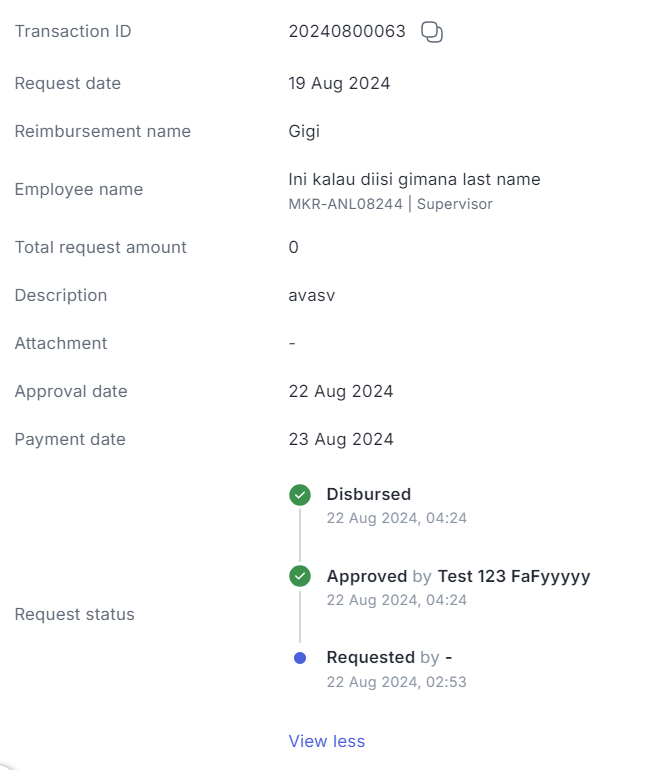Click the Requested by status title

click(x=389, y=658)
